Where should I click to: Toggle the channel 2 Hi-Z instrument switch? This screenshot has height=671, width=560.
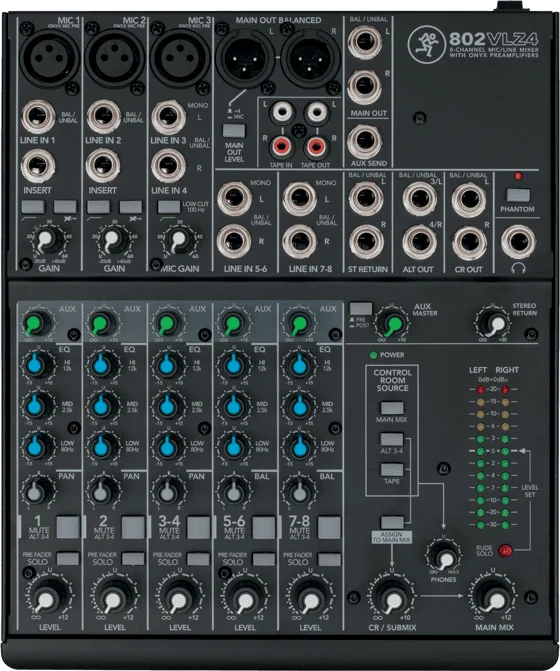tap(131, 207)
